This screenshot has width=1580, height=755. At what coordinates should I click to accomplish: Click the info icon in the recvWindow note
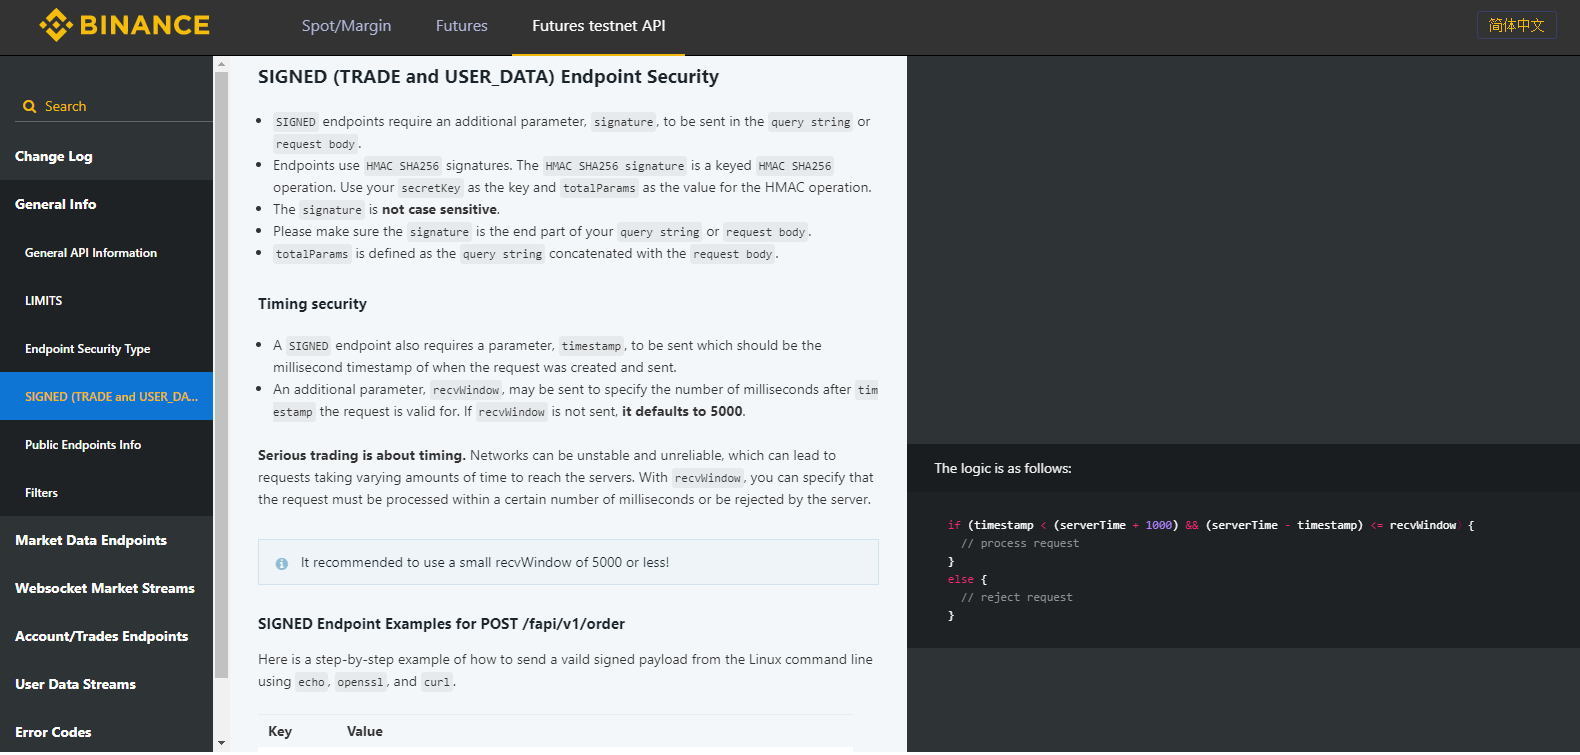pos(282,564)
